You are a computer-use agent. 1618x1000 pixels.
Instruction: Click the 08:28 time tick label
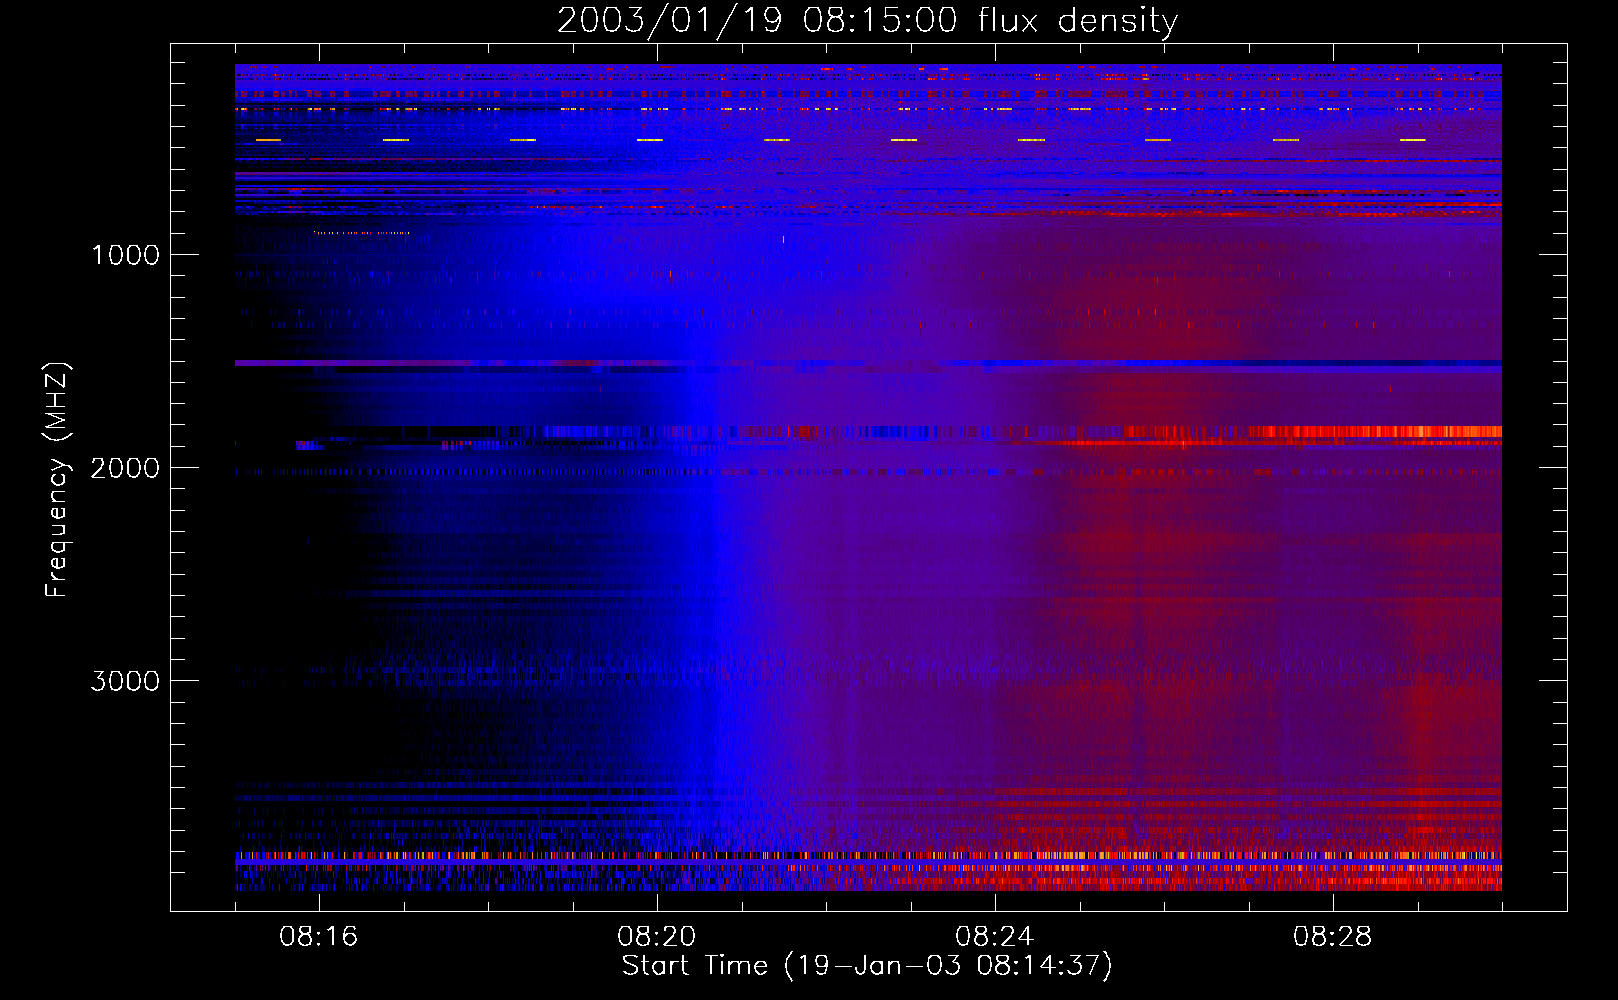(1333, 937)
